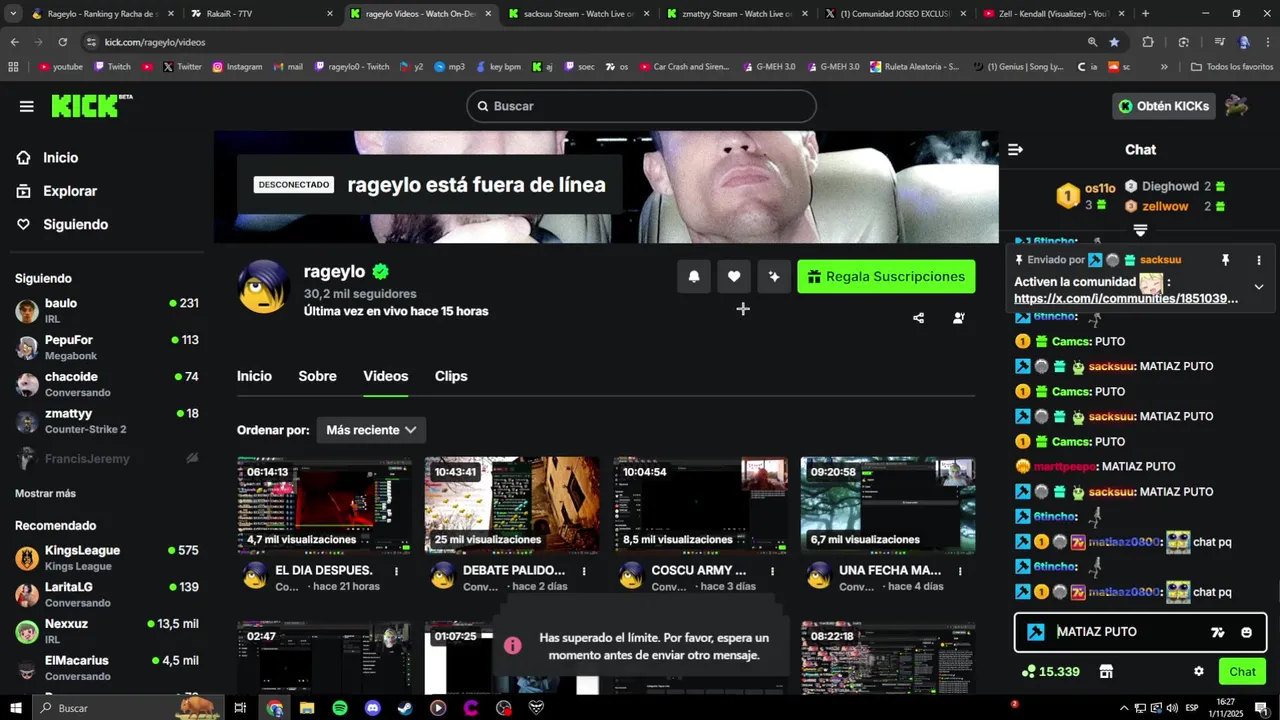Click the 15.339 channel points balance

1050,672
